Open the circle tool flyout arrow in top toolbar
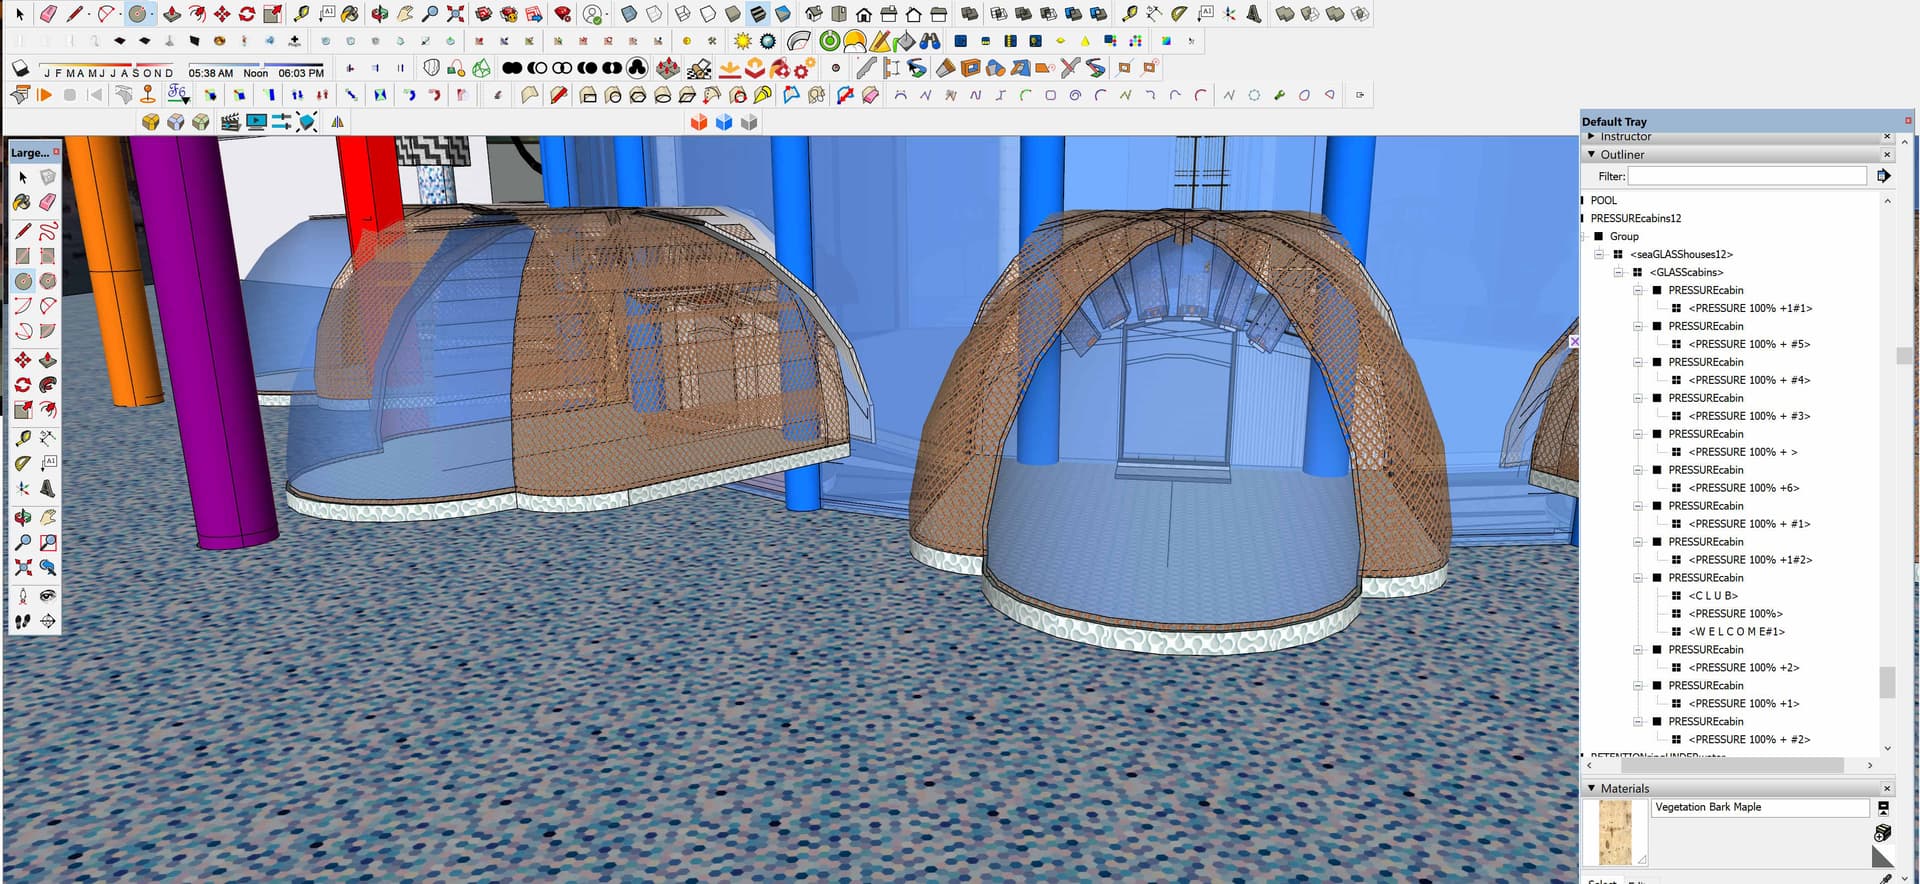1920x884 pixels. click(150, 14)
